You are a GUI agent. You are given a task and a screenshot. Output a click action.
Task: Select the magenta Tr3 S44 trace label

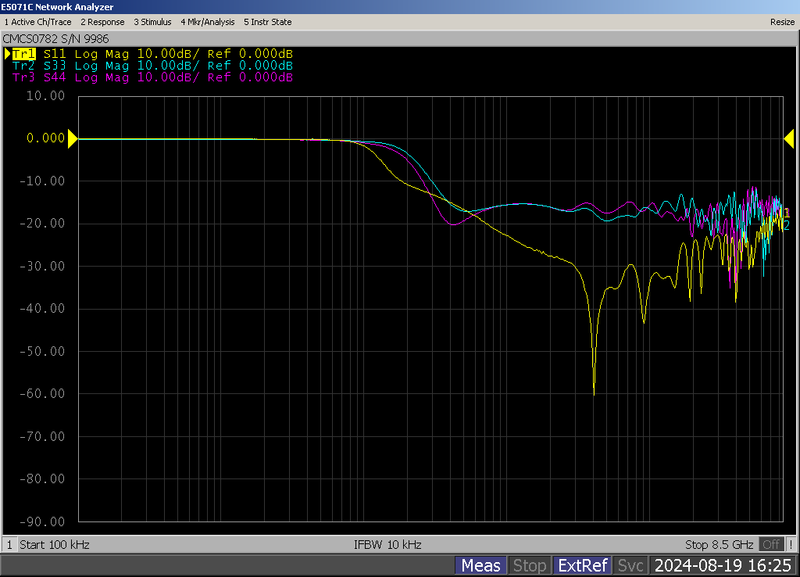point(150,77)
